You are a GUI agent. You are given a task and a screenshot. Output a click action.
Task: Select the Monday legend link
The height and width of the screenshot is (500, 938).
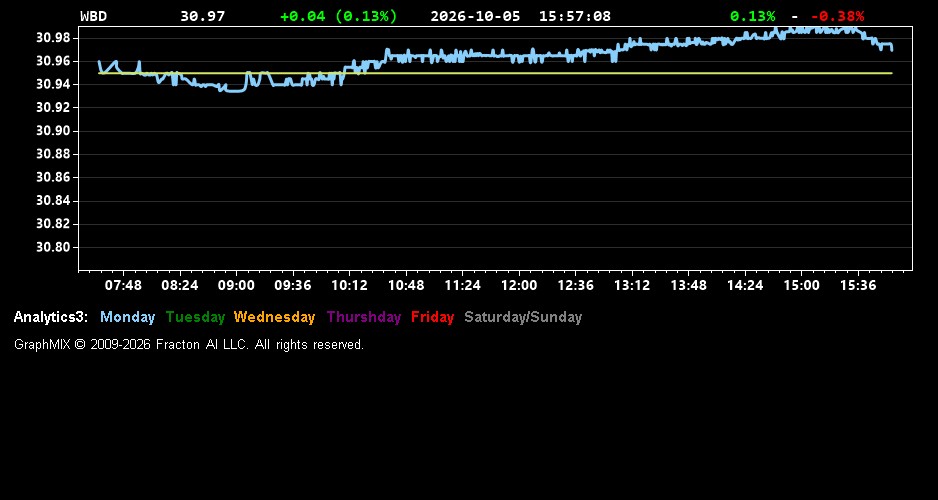(127, 317)
